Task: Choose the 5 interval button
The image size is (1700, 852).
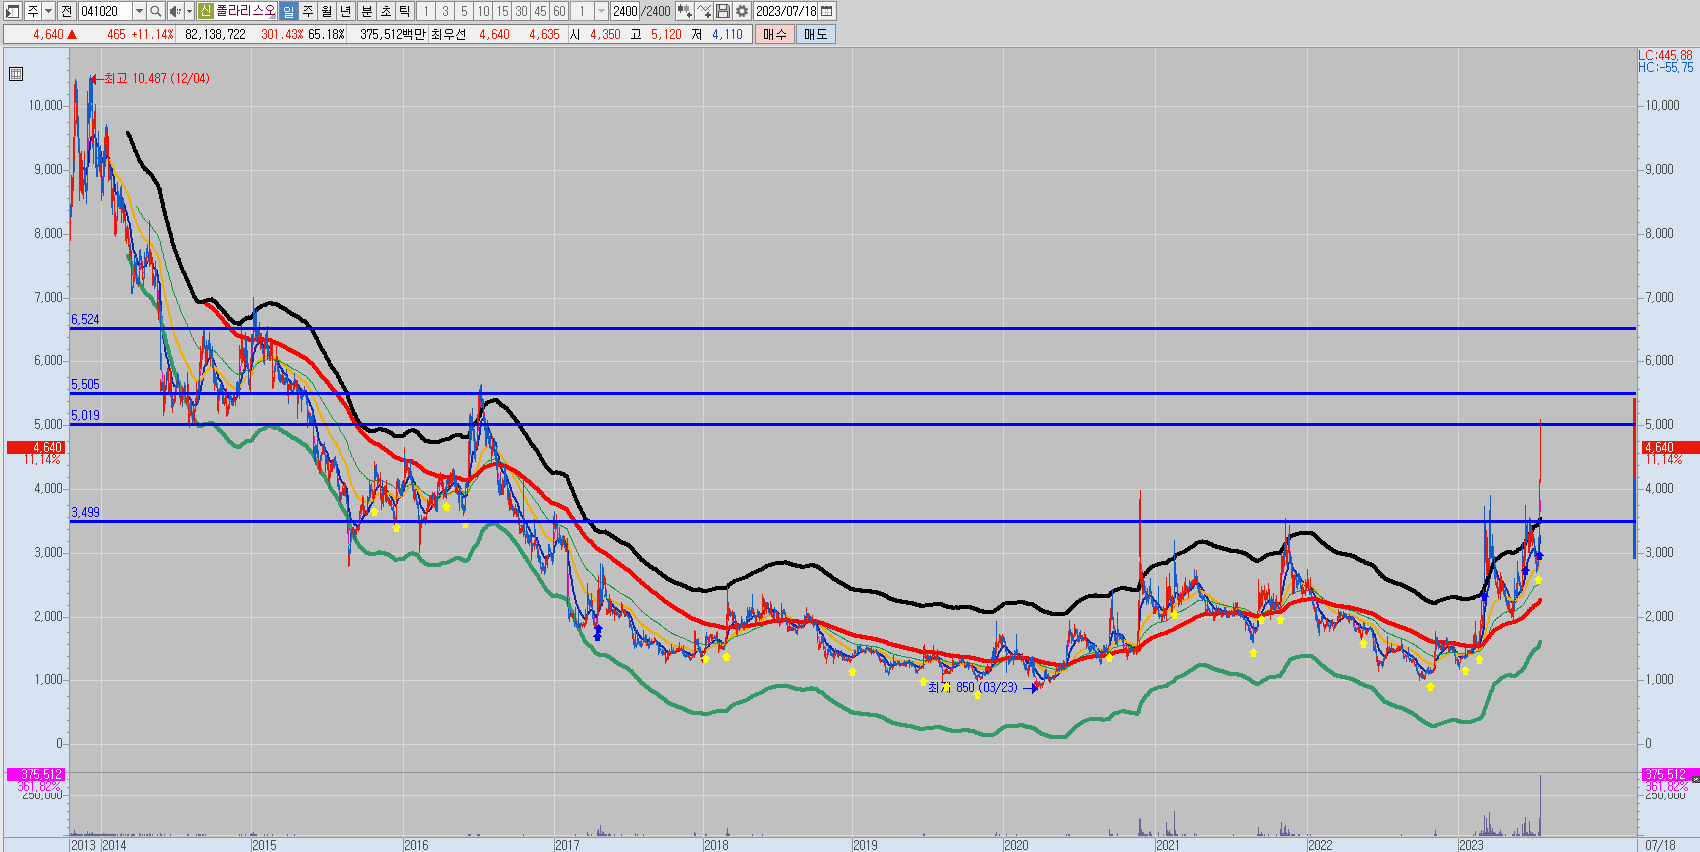Action: pos(464,11)
